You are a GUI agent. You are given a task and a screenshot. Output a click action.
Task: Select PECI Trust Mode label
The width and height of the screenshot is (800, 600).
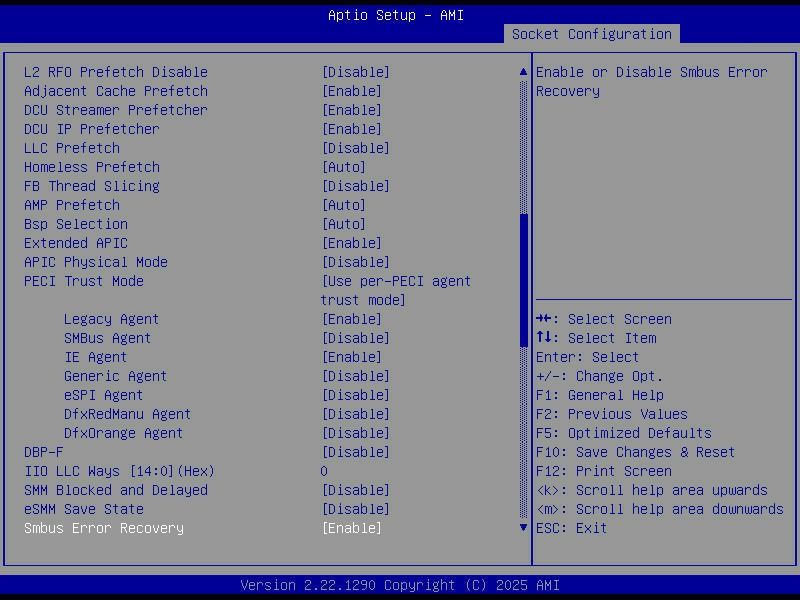click(x=84, y=281)
